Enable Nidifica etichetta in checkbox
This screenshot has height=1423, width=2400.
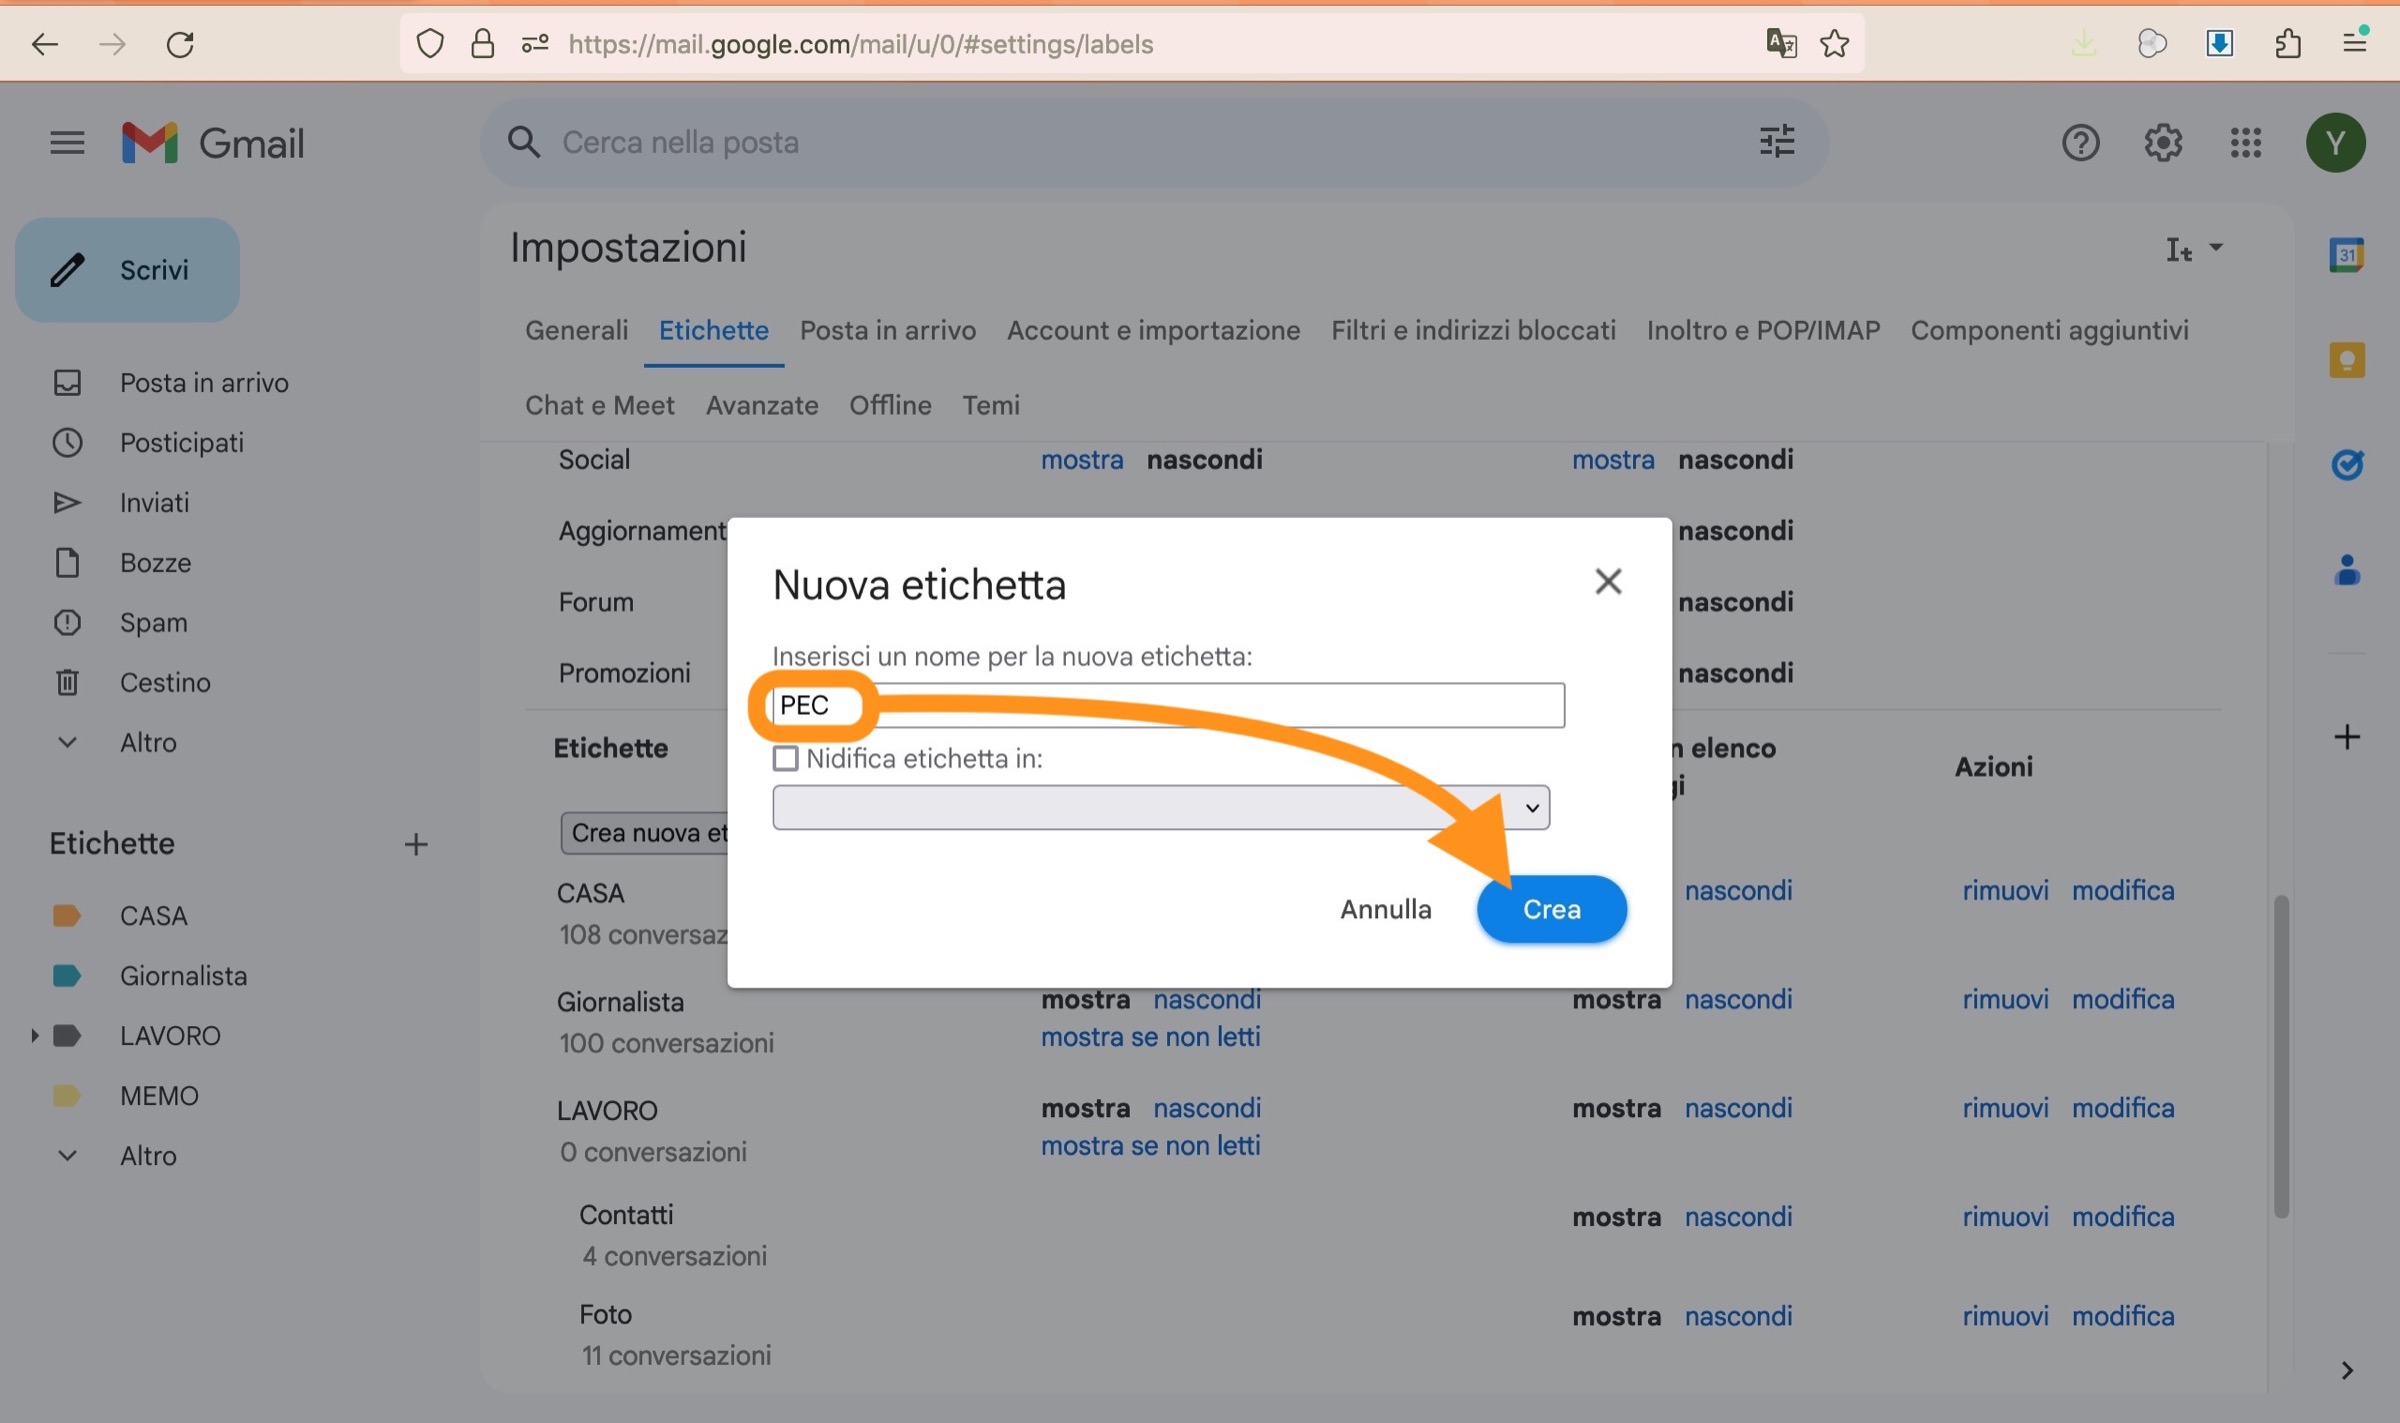(x=786, y=758)
